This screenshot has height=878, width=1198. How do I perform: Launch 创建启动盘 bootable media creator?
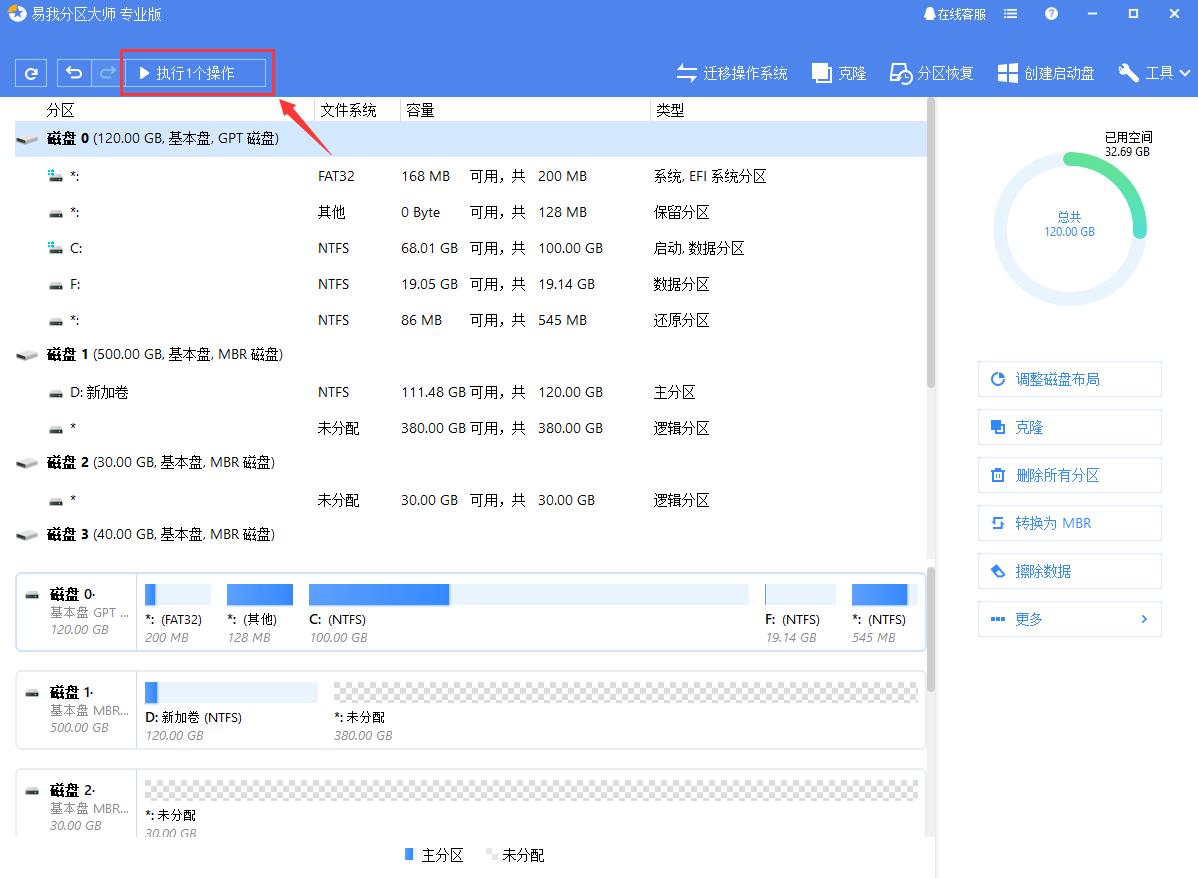click(1045, 72)
